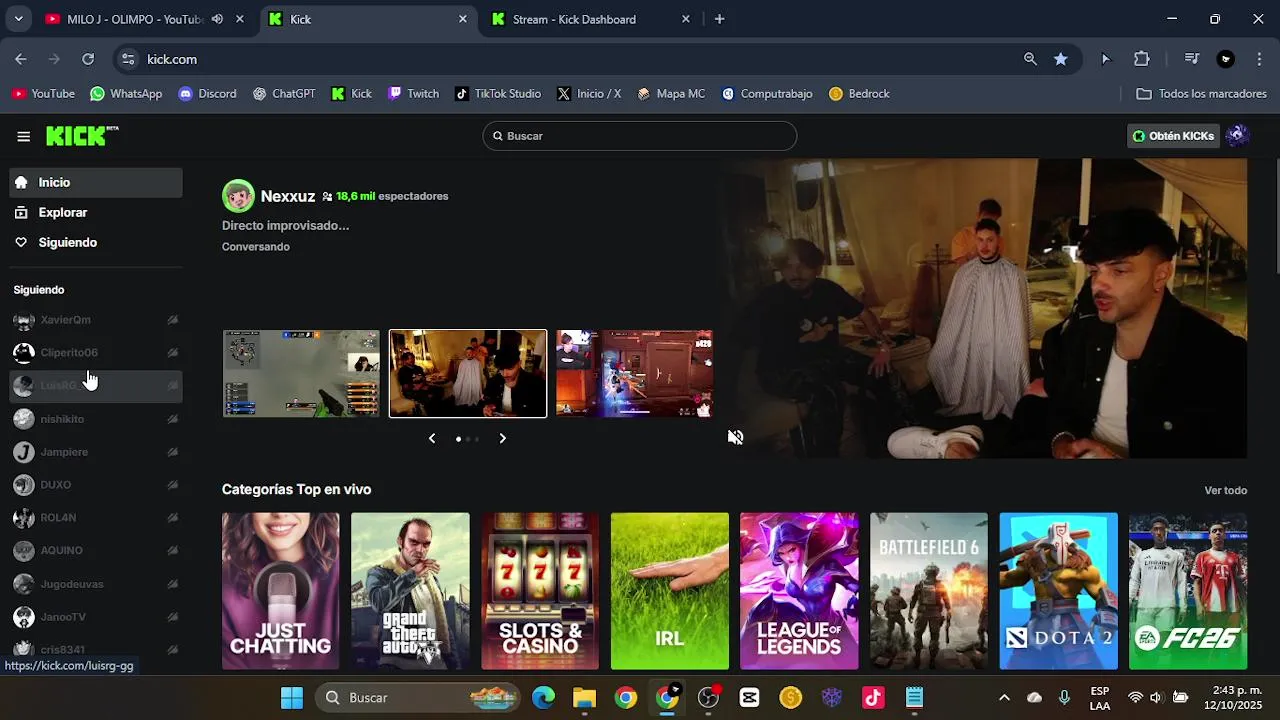The image size is (1280, 720).
Task: Open the Kick hamburger sidebar menu
Action: [x=23, y=136]
